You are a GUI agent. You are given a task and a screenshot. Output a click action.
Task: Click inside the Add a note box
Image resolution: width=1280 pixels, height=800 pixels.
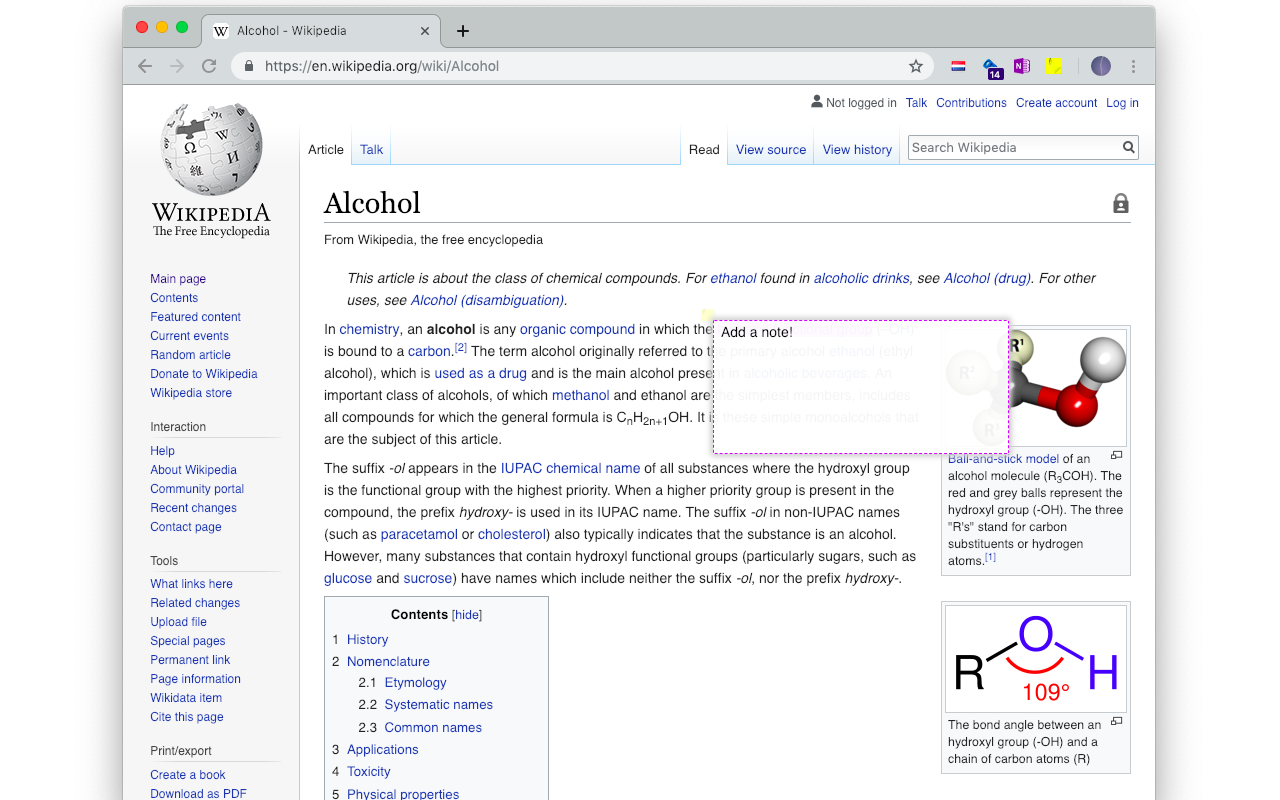(861, 387)
